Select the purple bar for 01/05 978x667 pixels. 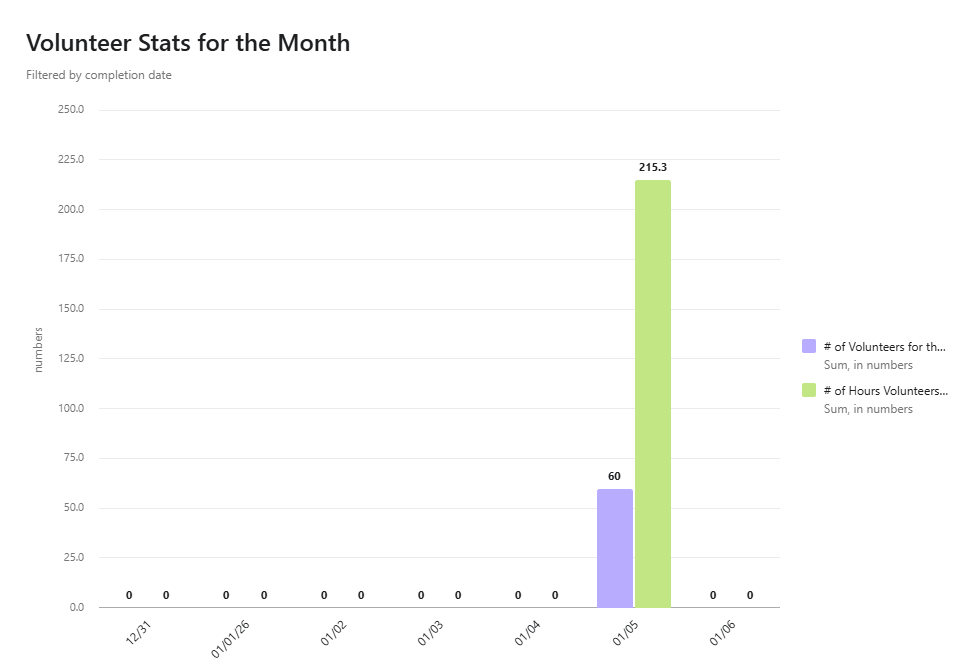tap(615, 548)
